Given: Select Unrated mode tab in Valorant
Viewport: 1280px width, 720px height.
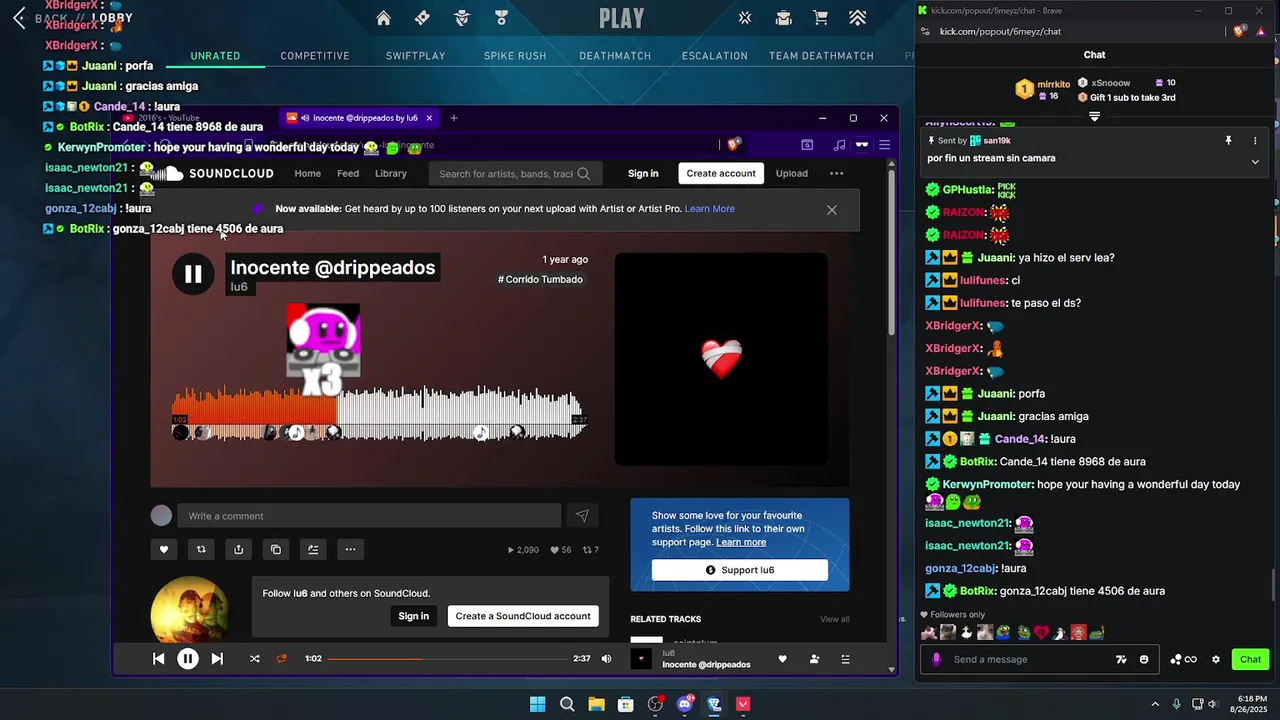Looking at the screenshot, I should [x=215, y=56].
